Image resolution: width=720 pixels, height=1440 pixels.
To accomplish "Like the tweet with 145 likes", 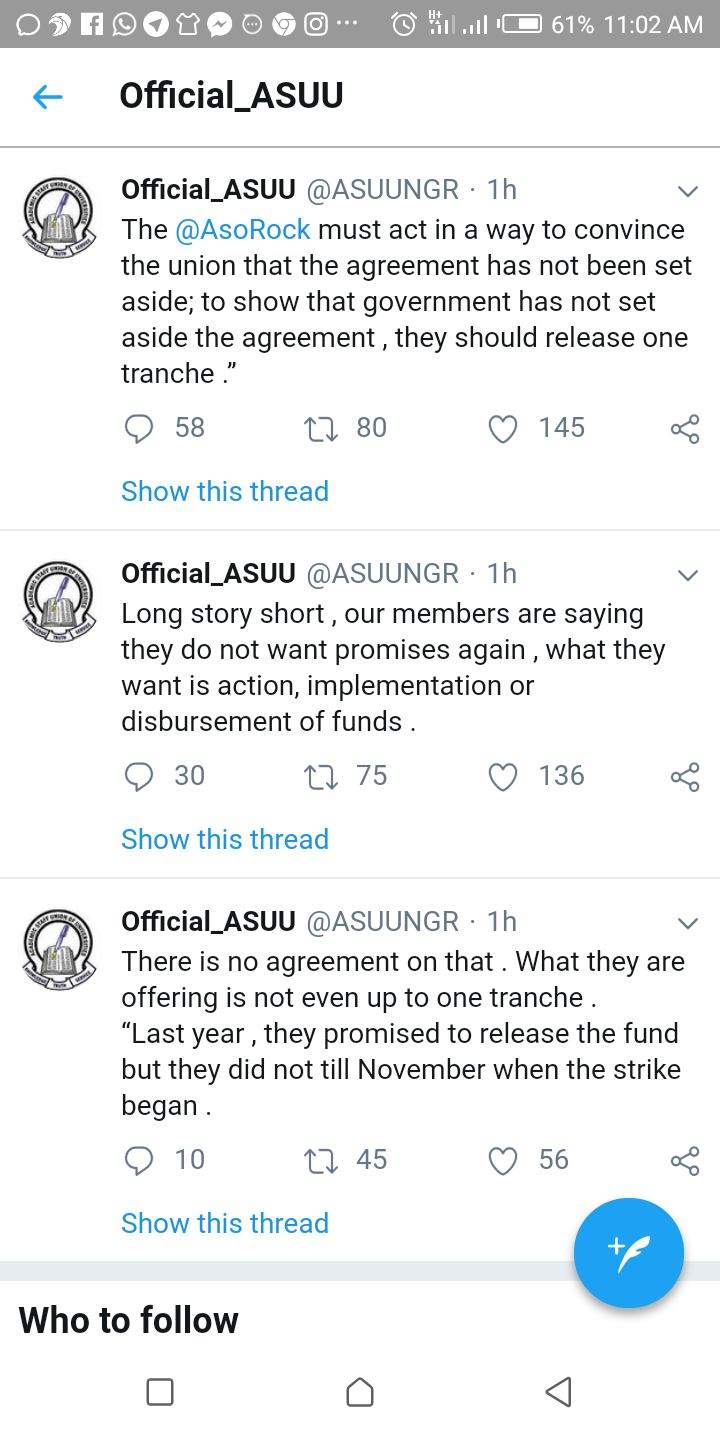I will (503, 429).
